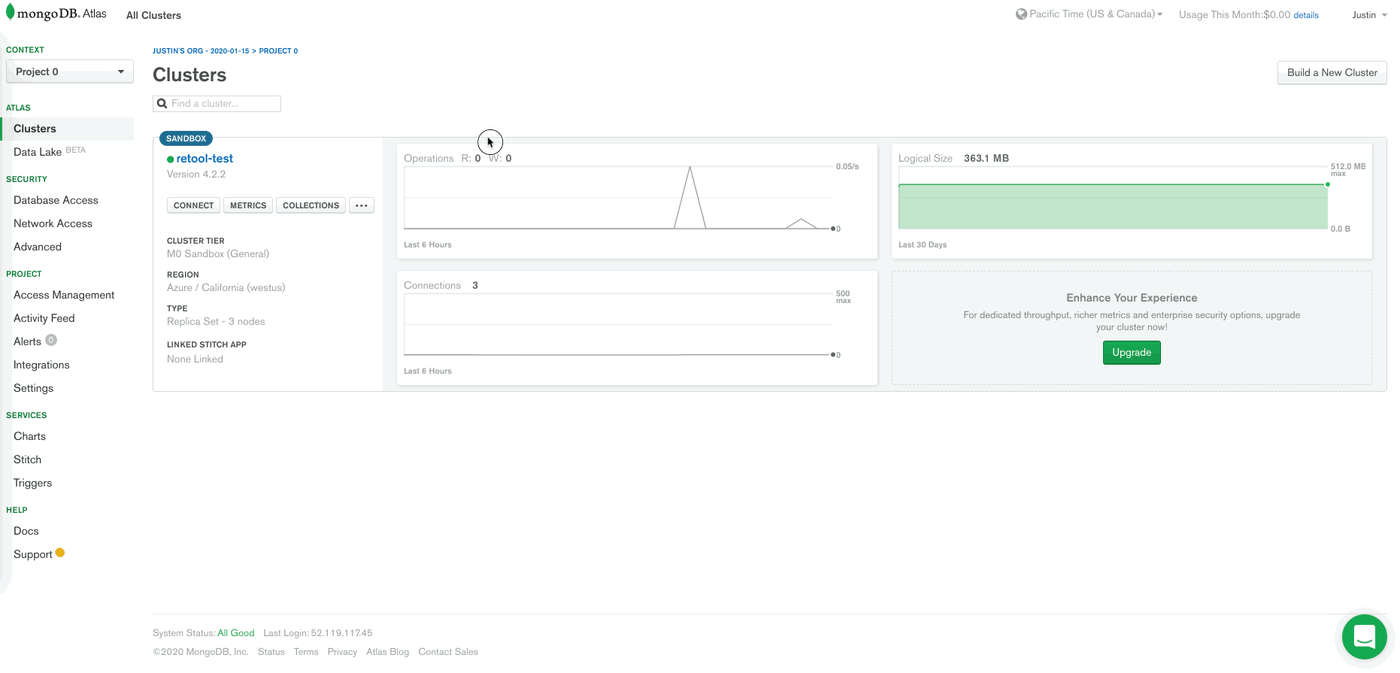Open the retool-test cluster link
The height and width of the screenshot is (673, 1400).
pos(205,159)
